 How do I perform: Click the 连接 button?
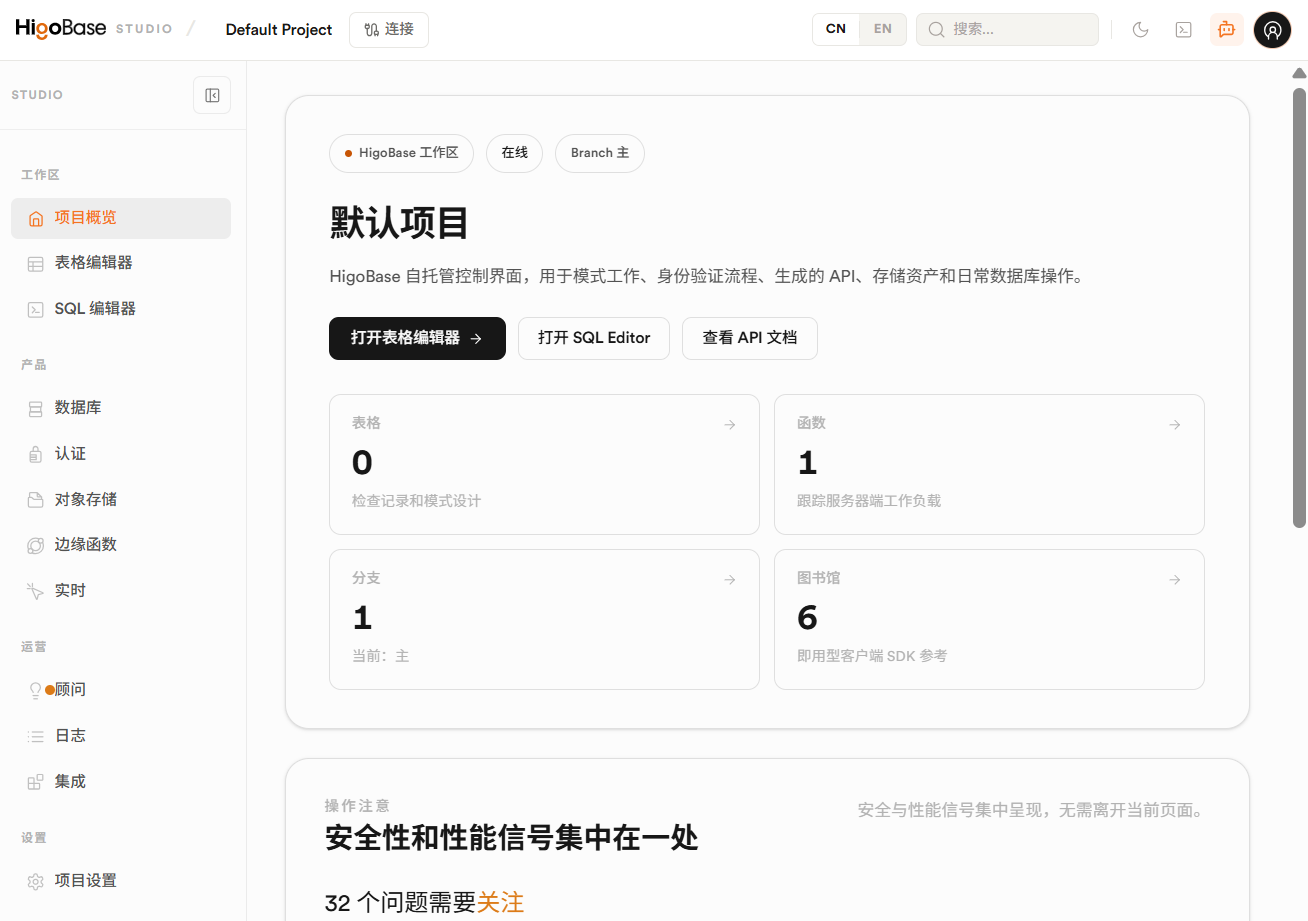pos(389,30)
